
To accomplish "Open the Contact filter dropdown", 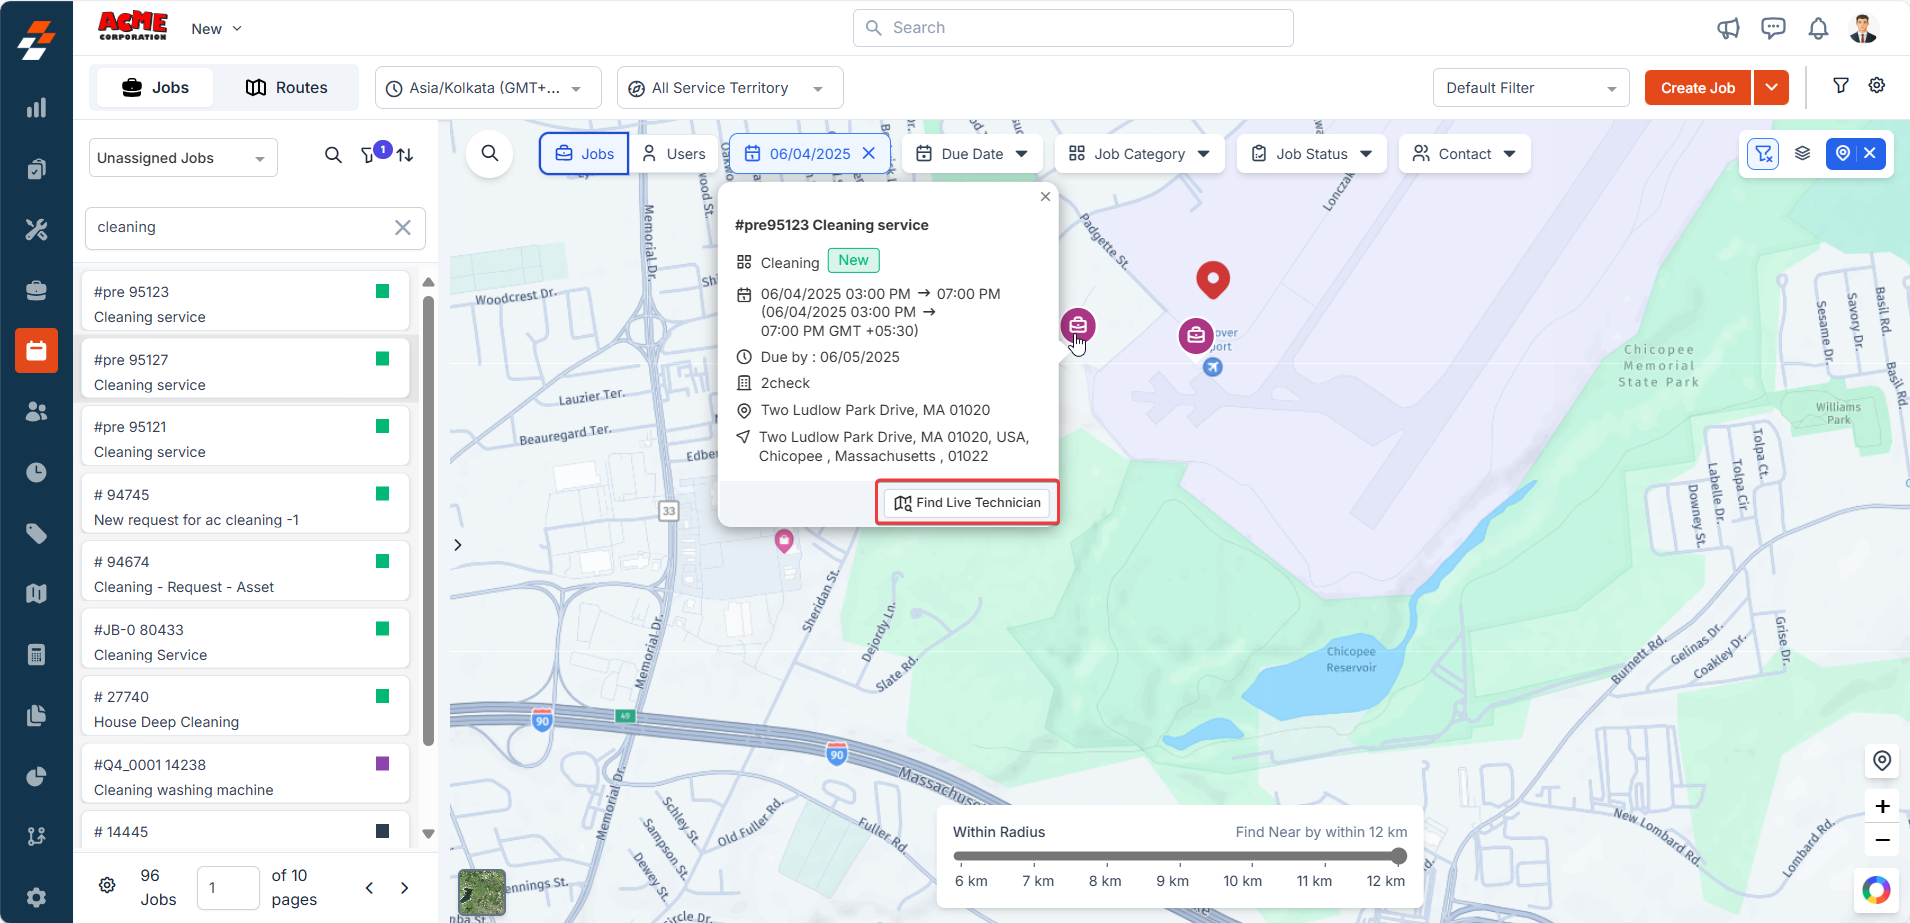I will pos(1464,154).
